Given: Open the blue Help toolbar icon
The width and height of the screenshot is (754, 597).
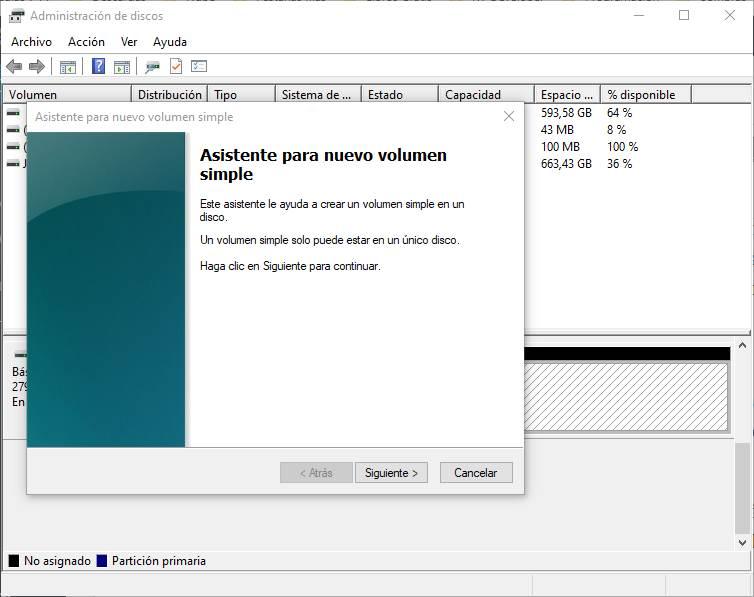Looking at the screenshot, I should click(x=99, y=66).
